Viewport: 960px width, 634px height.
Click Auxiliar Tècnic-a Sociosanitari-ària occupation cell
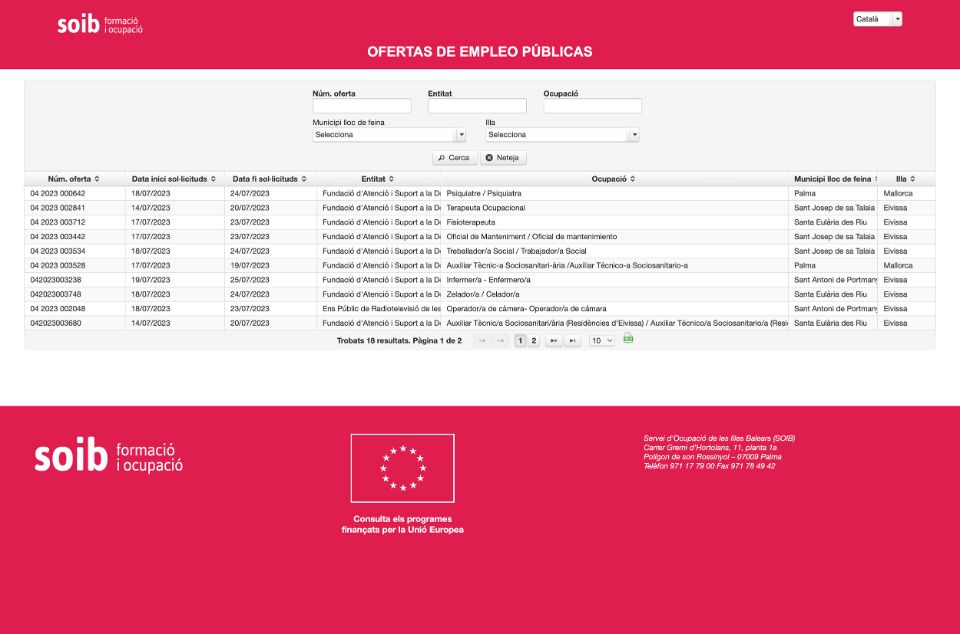614,266
